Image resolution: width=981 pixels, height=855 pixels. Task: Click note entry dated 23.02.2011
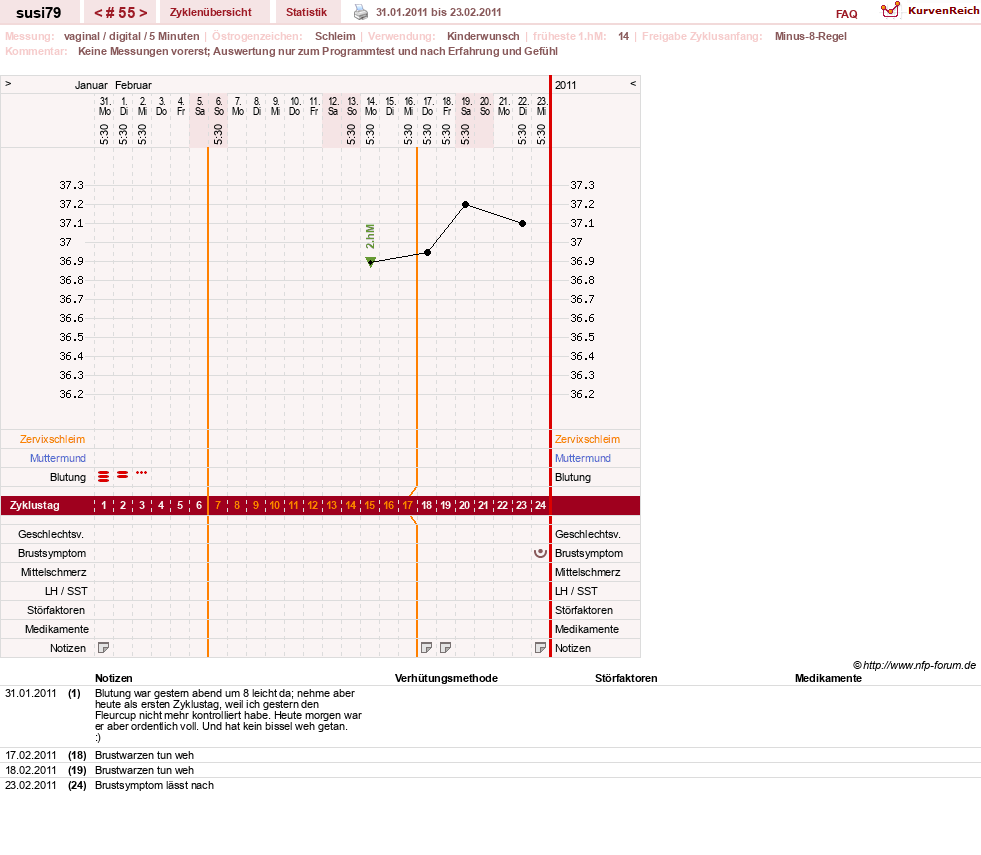[490, 785]
